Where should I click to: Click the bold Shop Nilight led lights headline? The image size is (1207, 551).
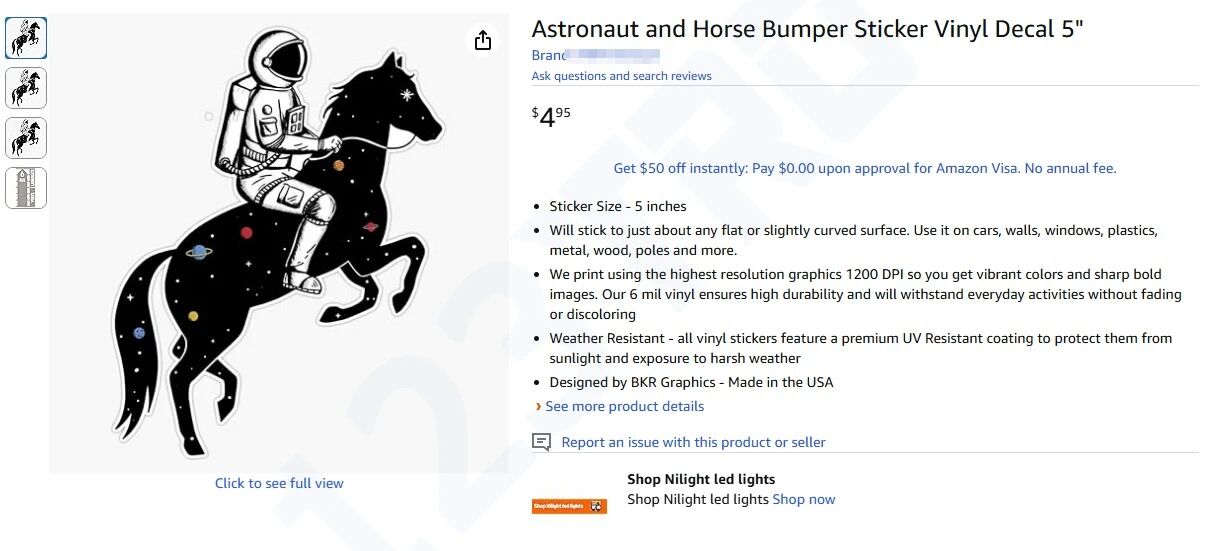701,479
